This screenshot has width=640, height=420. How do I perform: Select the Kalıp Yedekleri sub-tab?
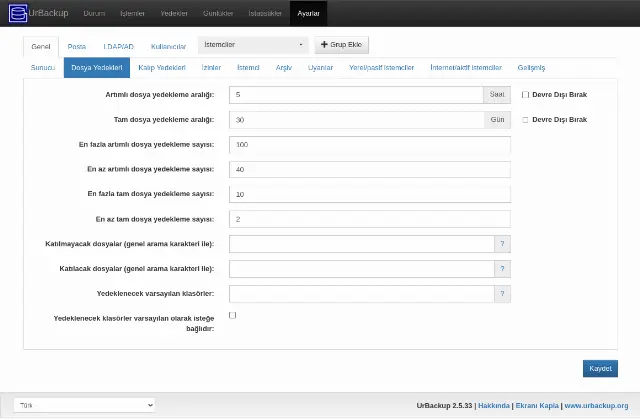point(162,68)
